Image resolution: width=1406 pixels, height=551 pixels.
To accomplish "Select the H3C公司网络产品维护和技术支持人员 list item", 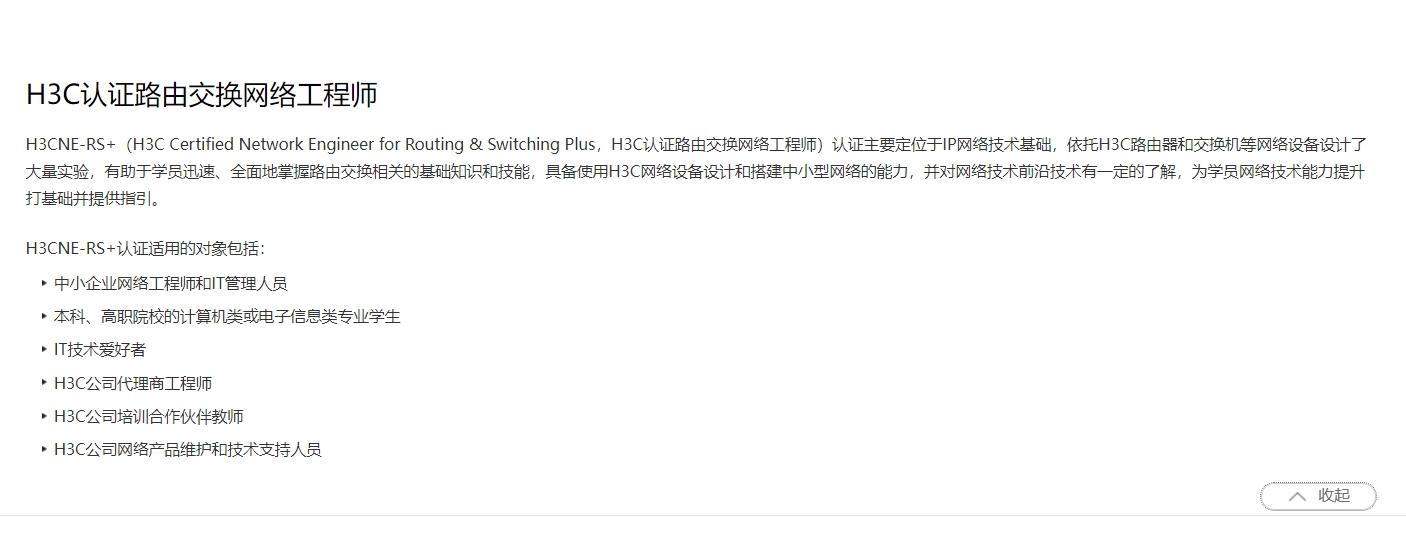I will tap(188, 449).
